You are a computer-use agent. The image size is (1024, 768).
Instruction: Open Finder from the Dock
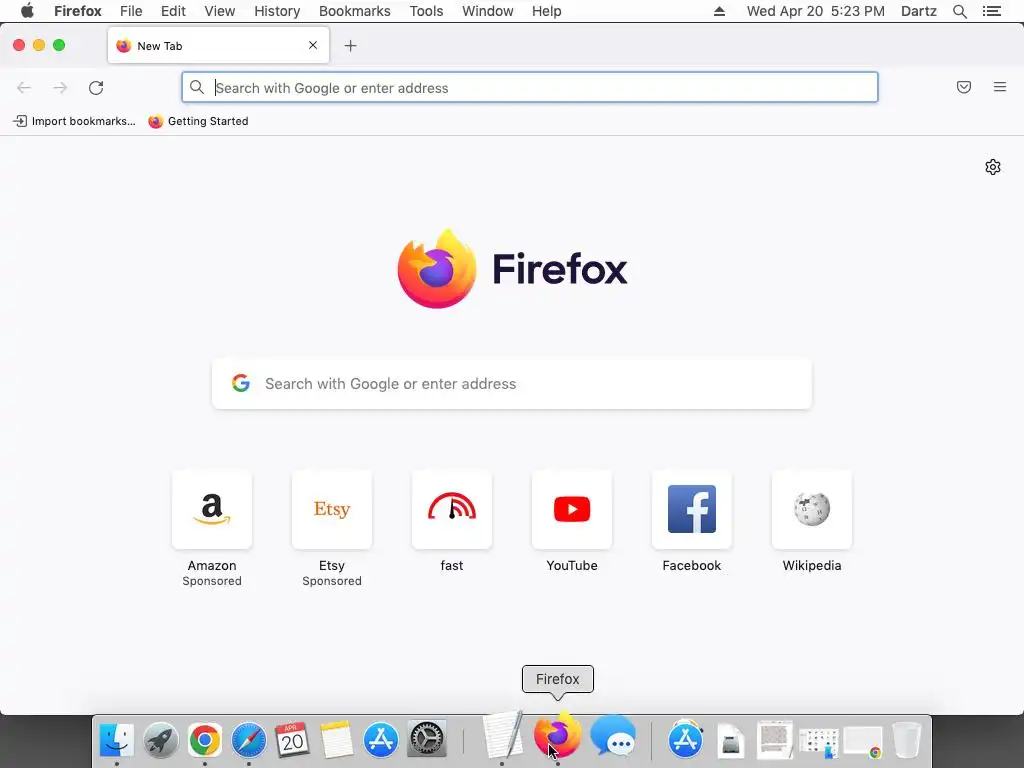point(117,740)
